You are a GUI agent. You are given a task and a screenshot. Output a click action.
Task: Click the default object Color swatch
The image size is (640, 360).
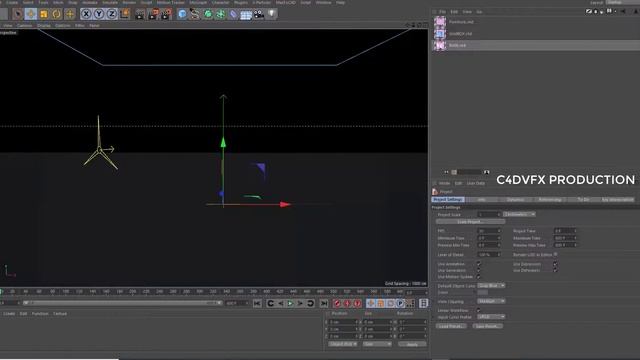tap(482, 293)
